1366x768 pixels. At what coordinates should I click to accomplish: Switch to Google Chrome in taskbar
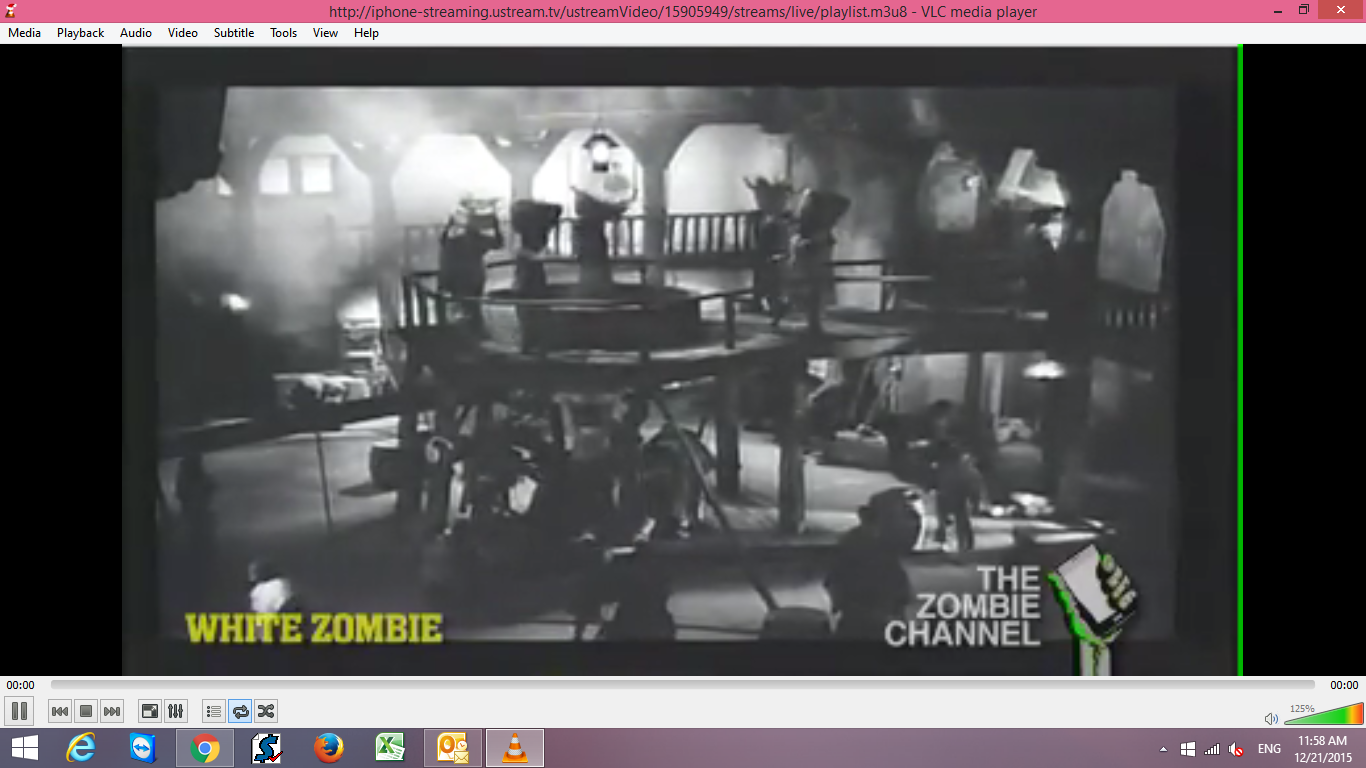(205, 748)
